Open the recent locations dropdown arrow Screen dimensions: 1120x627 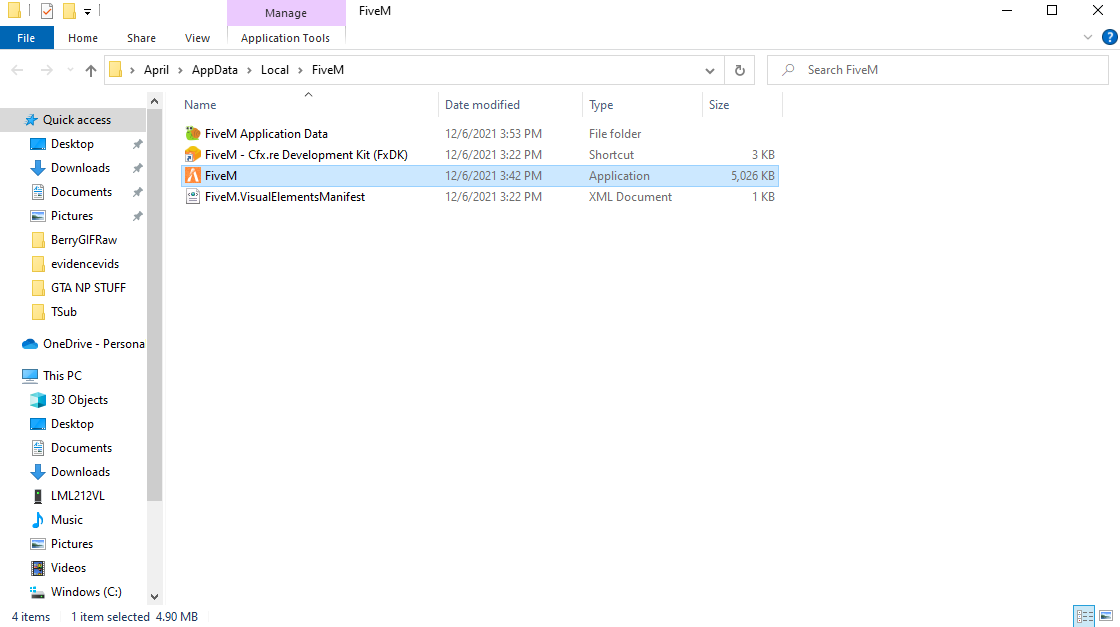(x=70, y=70)
